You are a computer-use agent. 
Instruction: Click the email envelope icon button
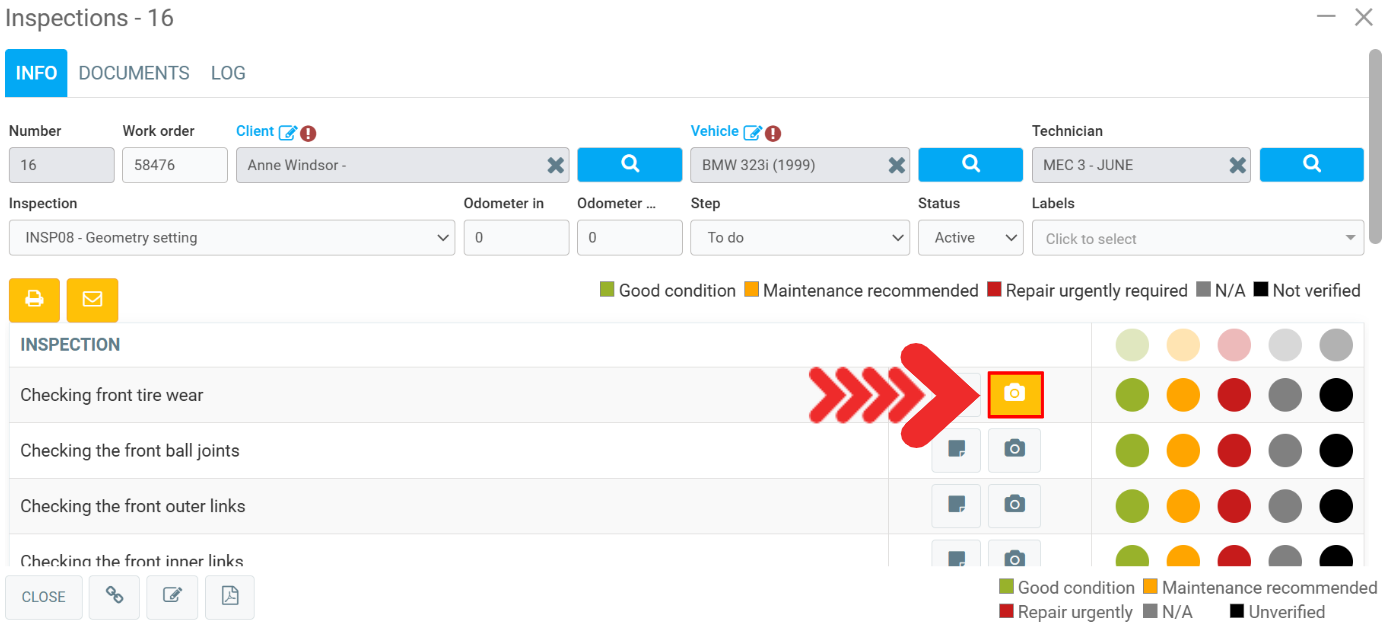pos(92,299)
